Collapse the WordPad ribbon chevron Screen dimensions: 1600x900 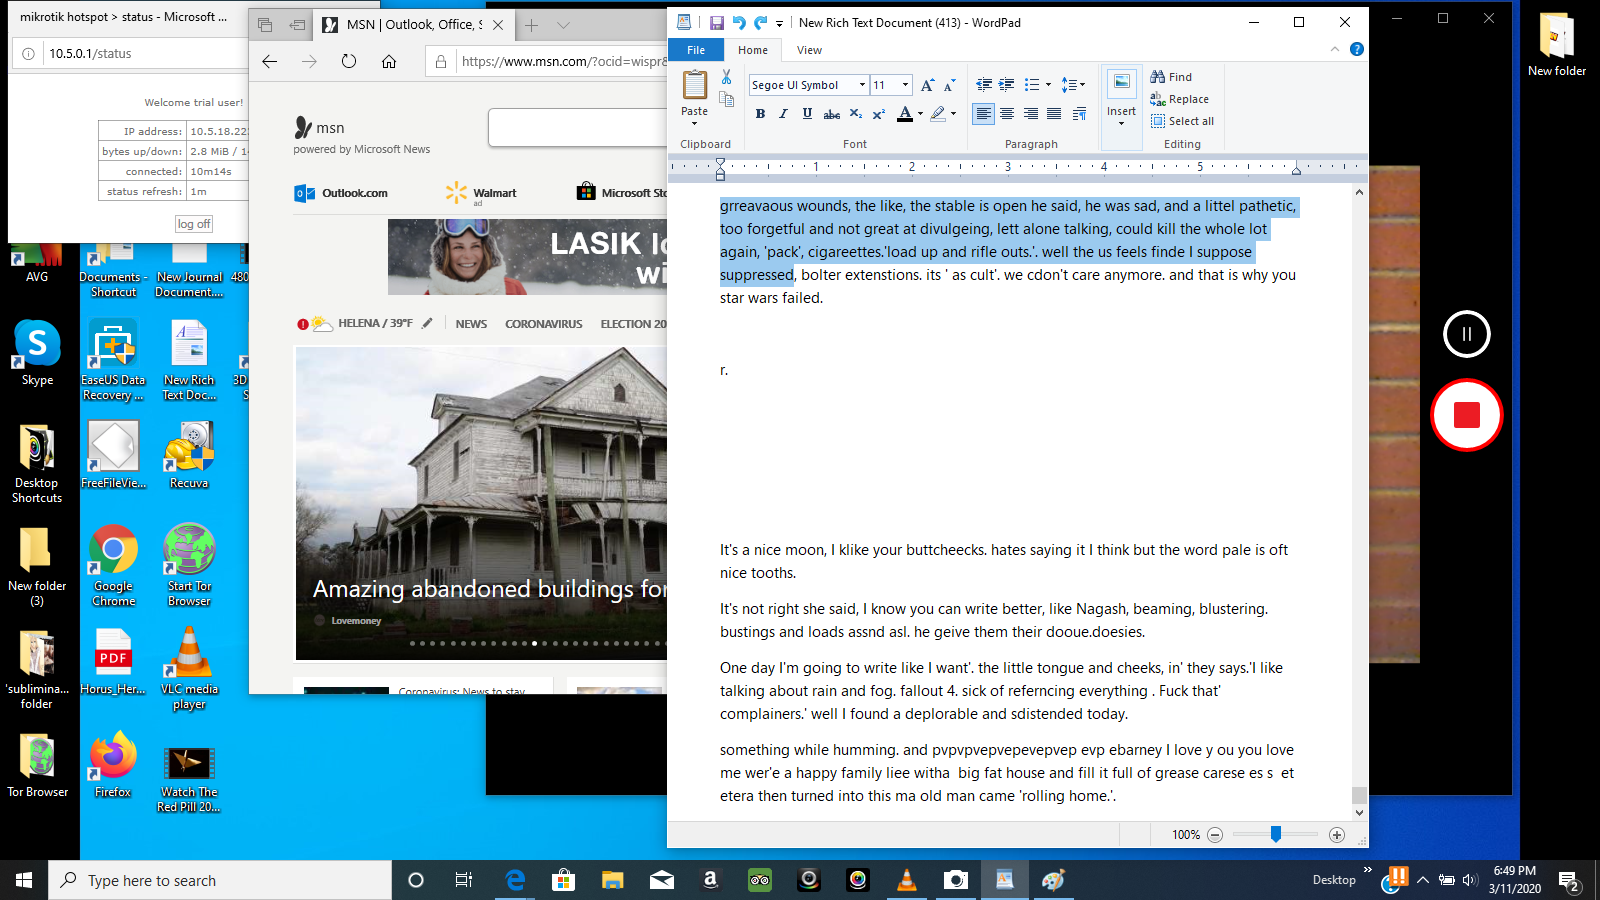click(1335, 49)
